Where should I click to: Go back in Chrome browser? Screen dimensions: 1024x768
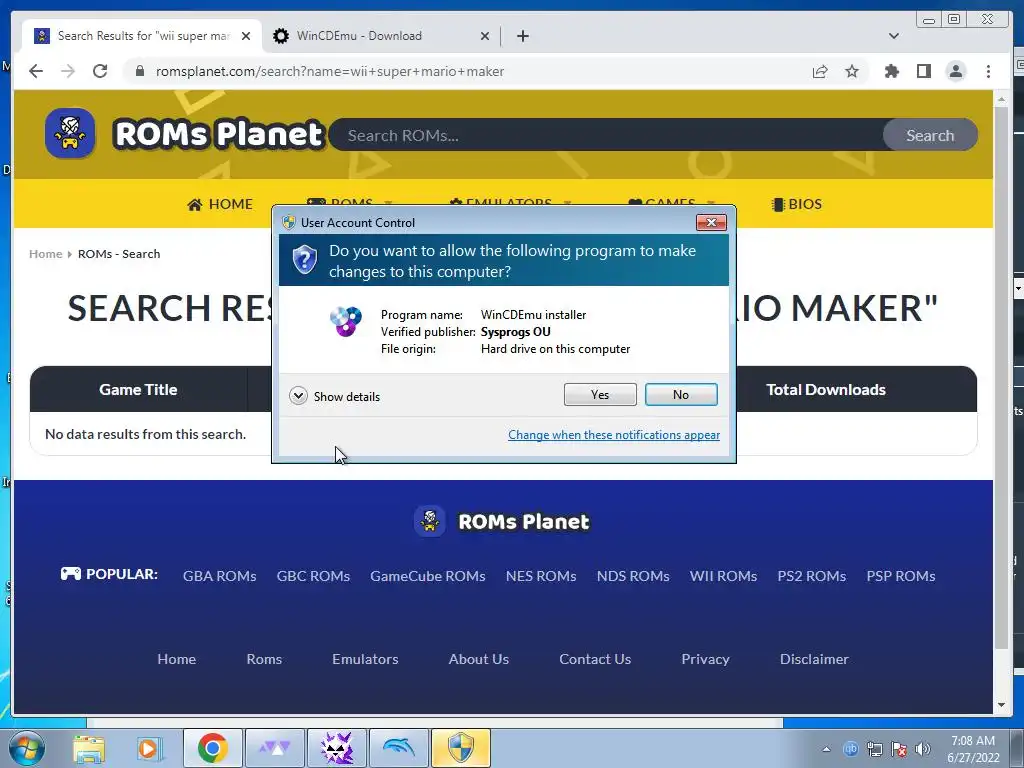click(36, 71)
